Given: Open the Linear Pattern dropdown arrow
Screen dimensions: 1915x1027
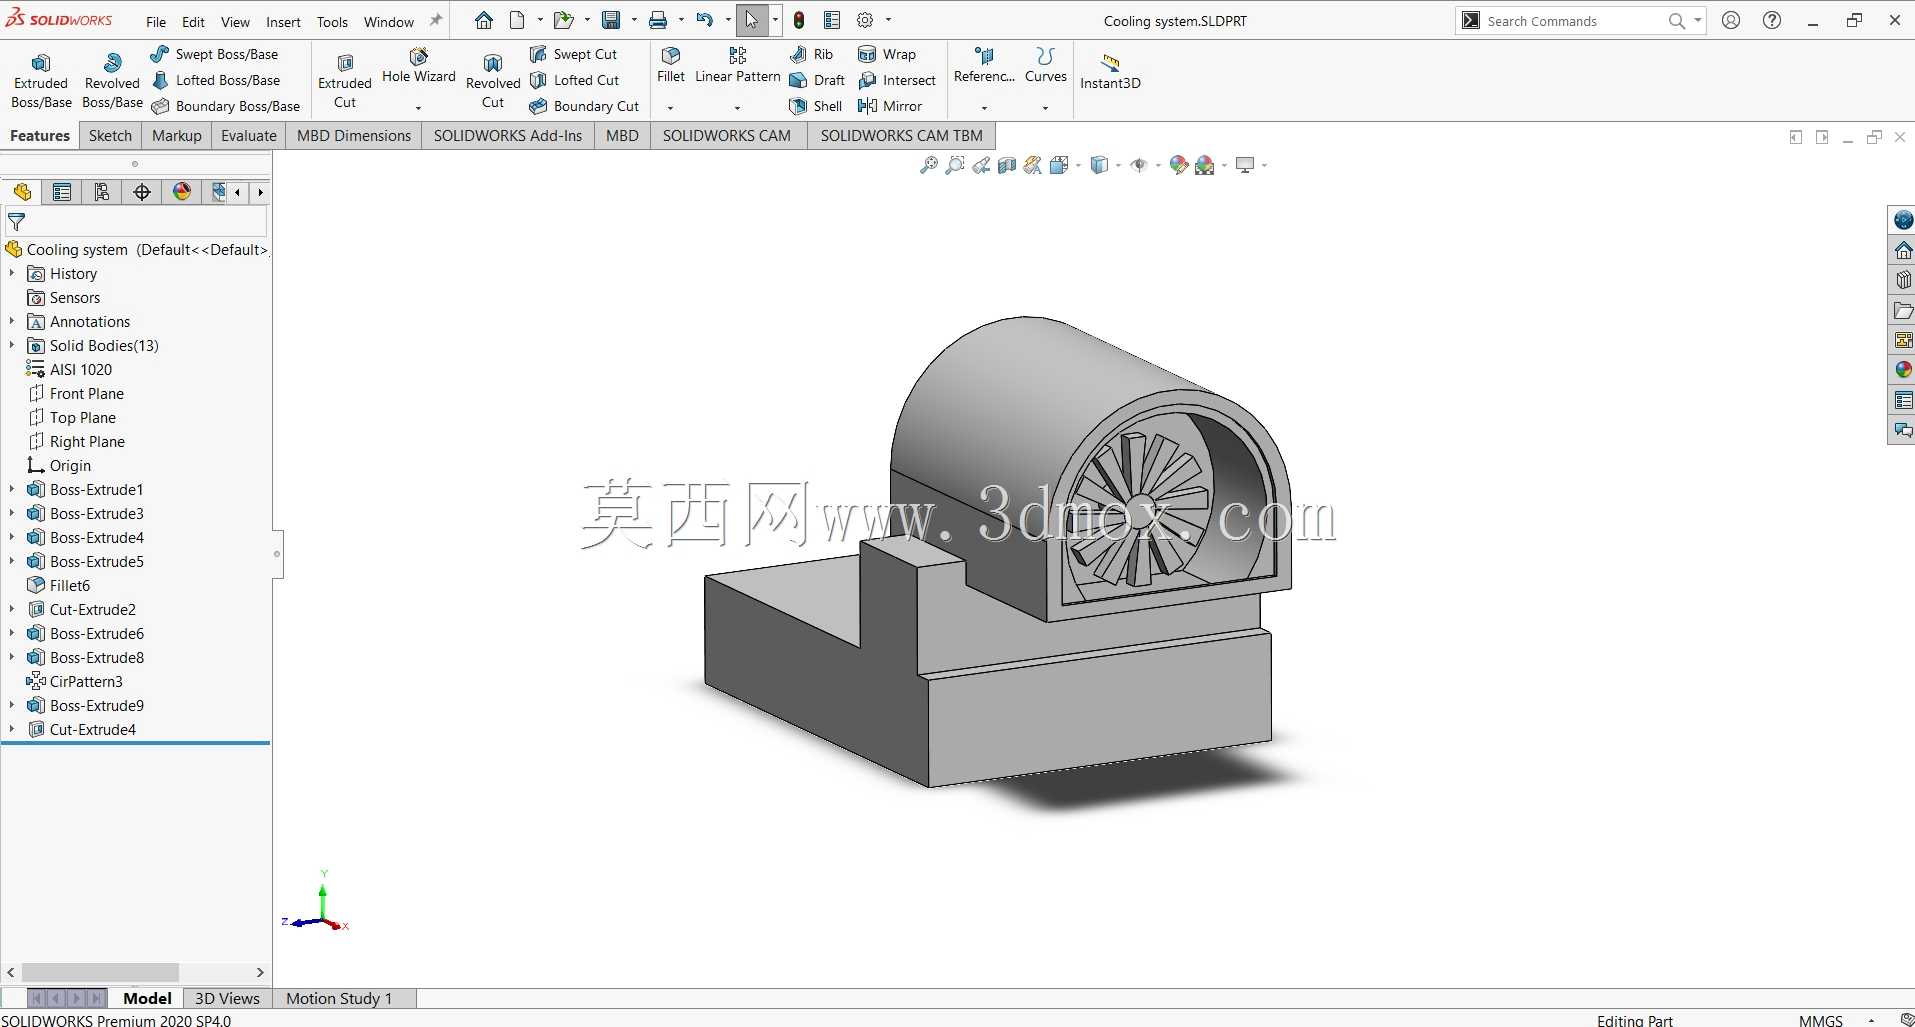Looking at the screenshot, I should [x=737, y=108].
